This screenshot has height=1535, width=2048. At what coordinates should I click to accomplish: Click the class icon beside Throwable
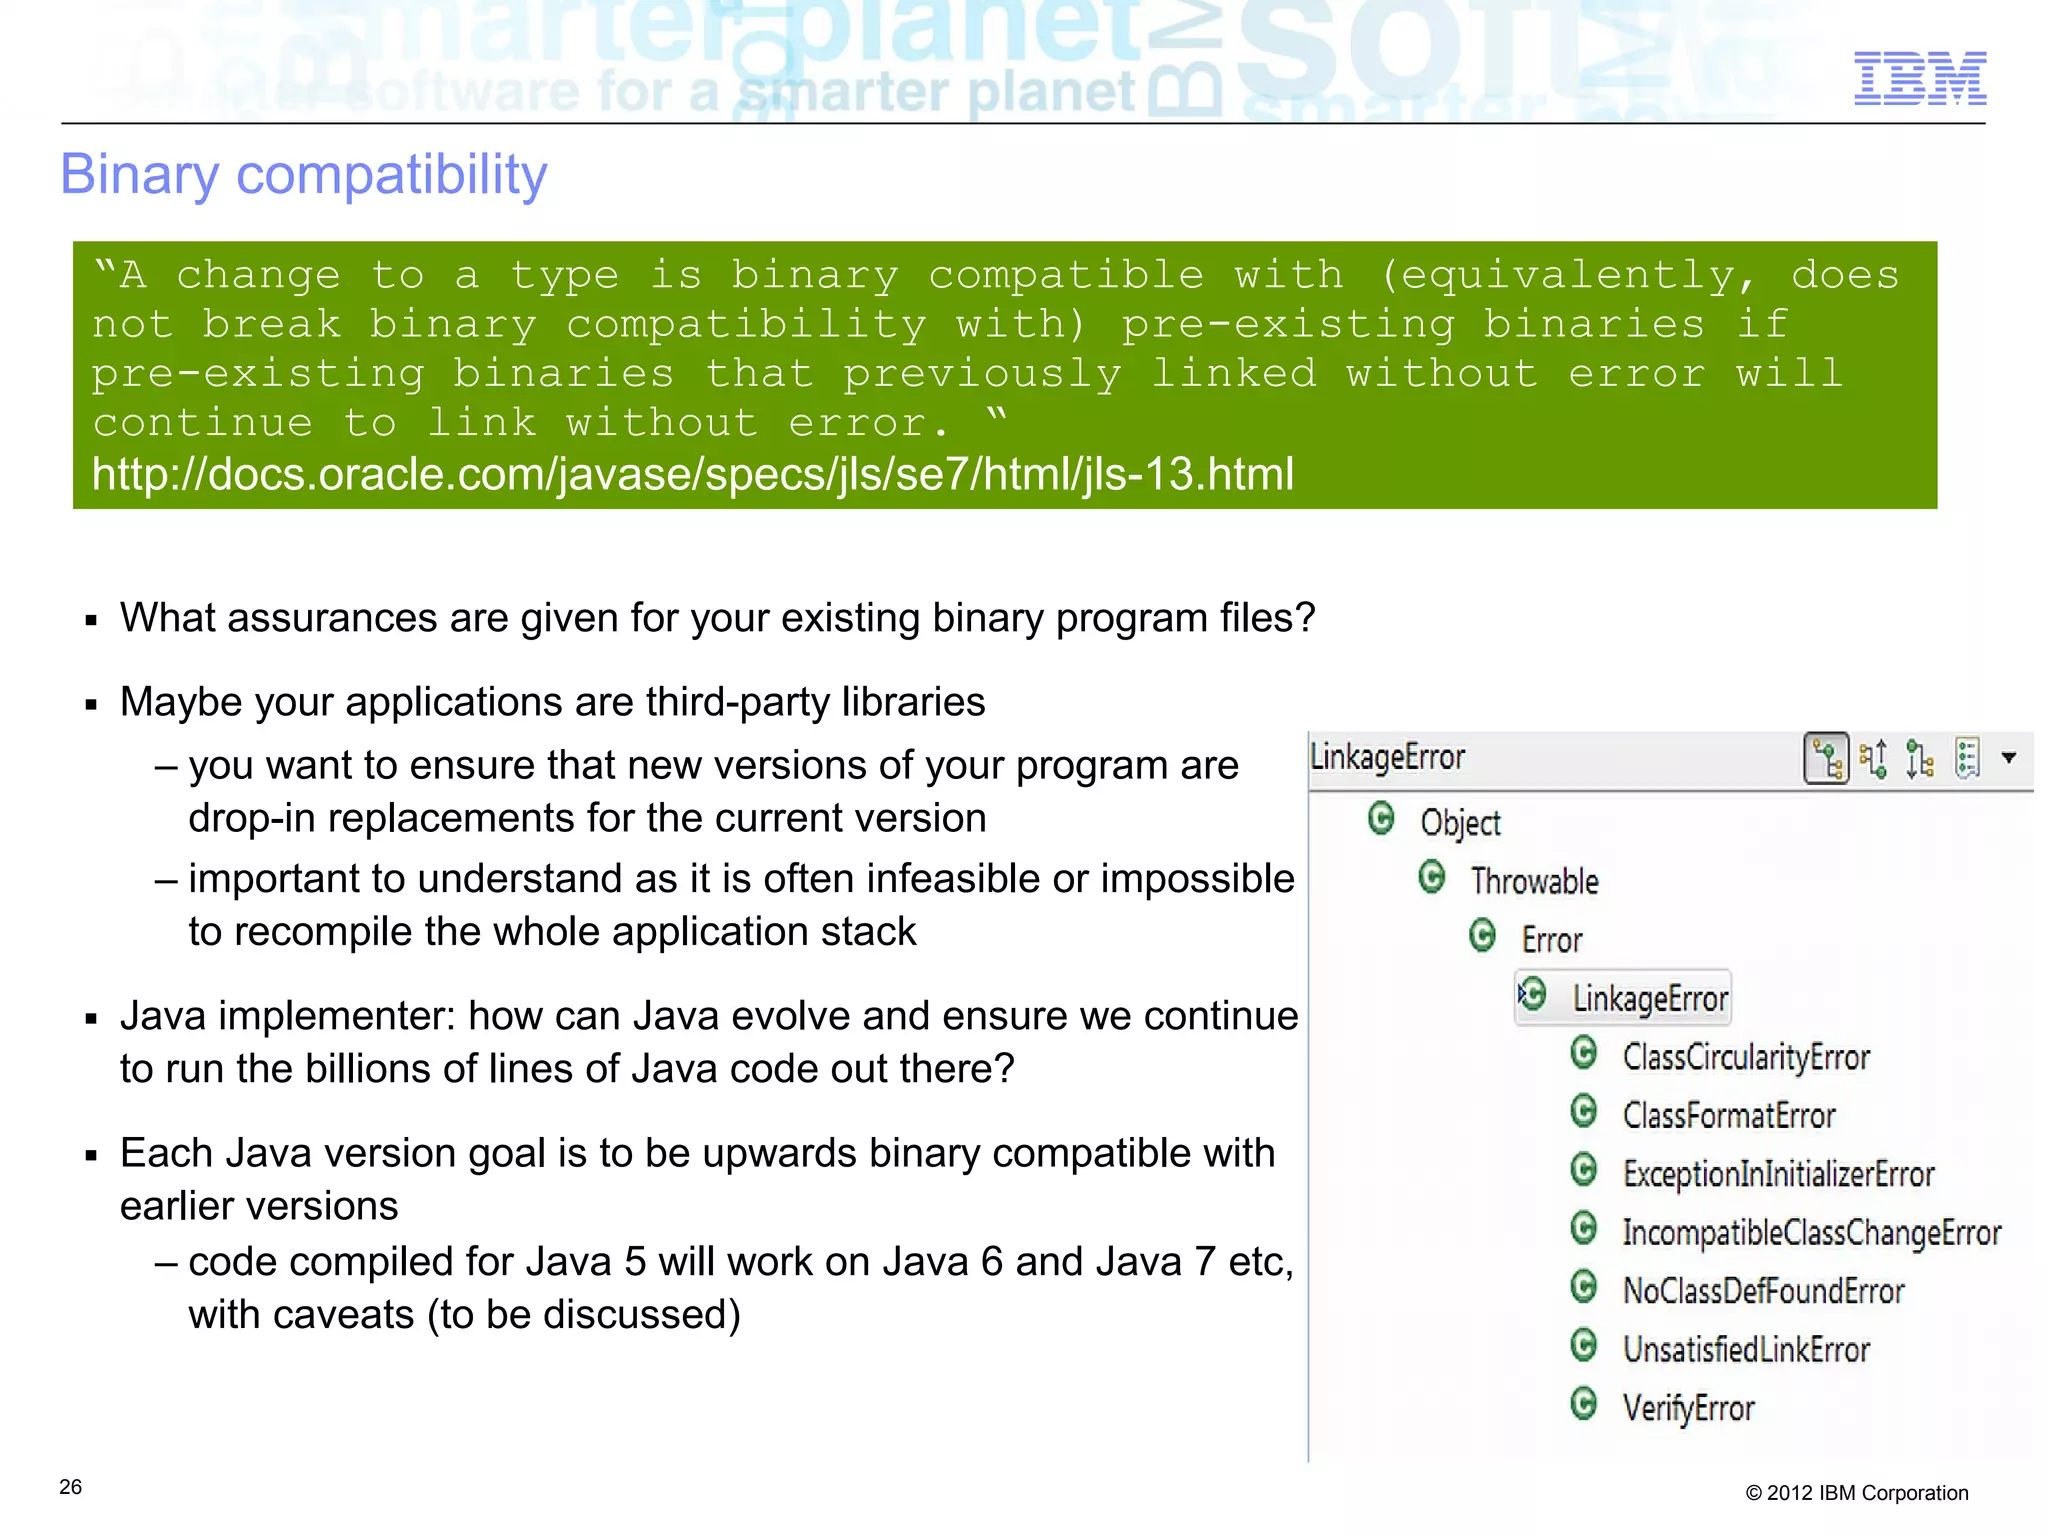pyautogui.click(x=1432, y=878)
